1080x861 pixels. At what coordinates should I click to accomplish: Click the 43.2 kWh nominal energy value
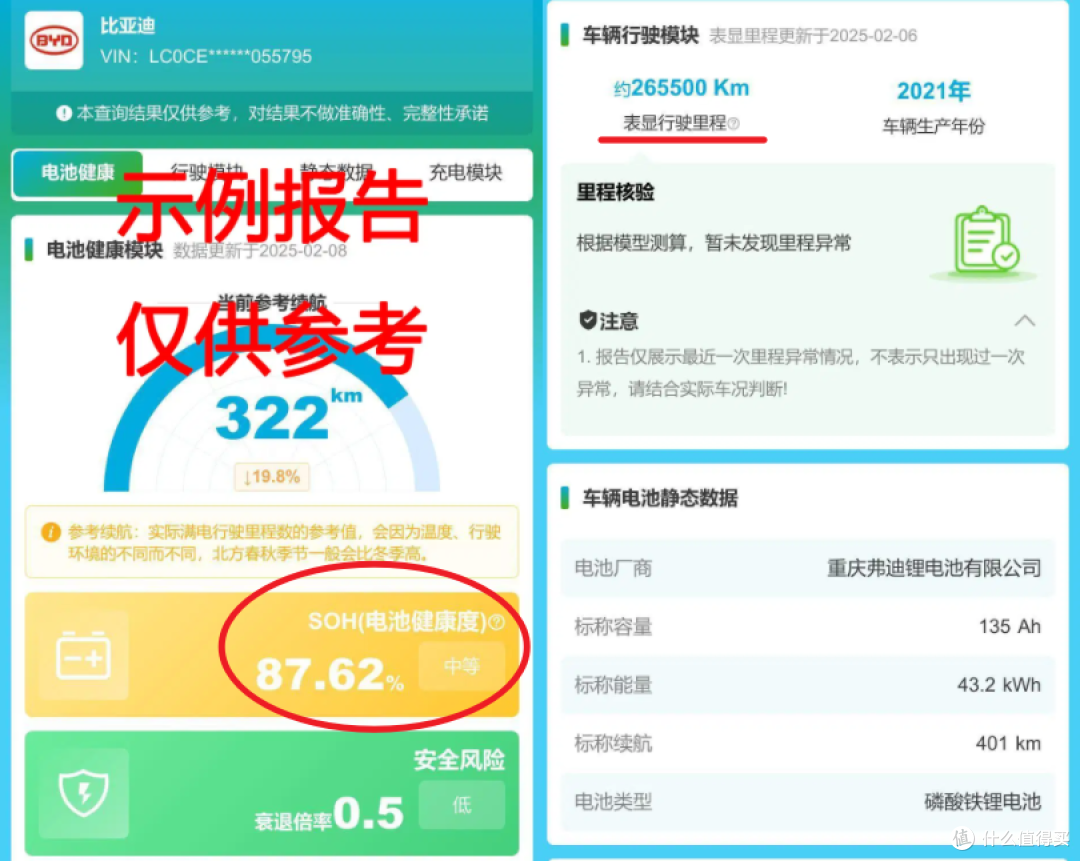999,685
